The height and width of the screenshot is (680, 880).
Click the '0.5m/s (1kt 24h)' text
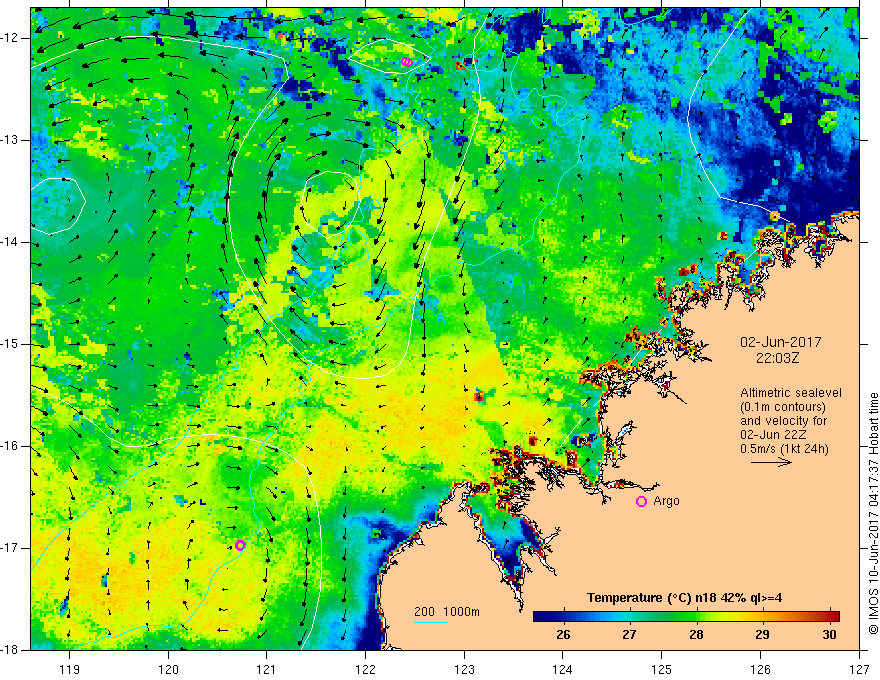coord(784,449)
